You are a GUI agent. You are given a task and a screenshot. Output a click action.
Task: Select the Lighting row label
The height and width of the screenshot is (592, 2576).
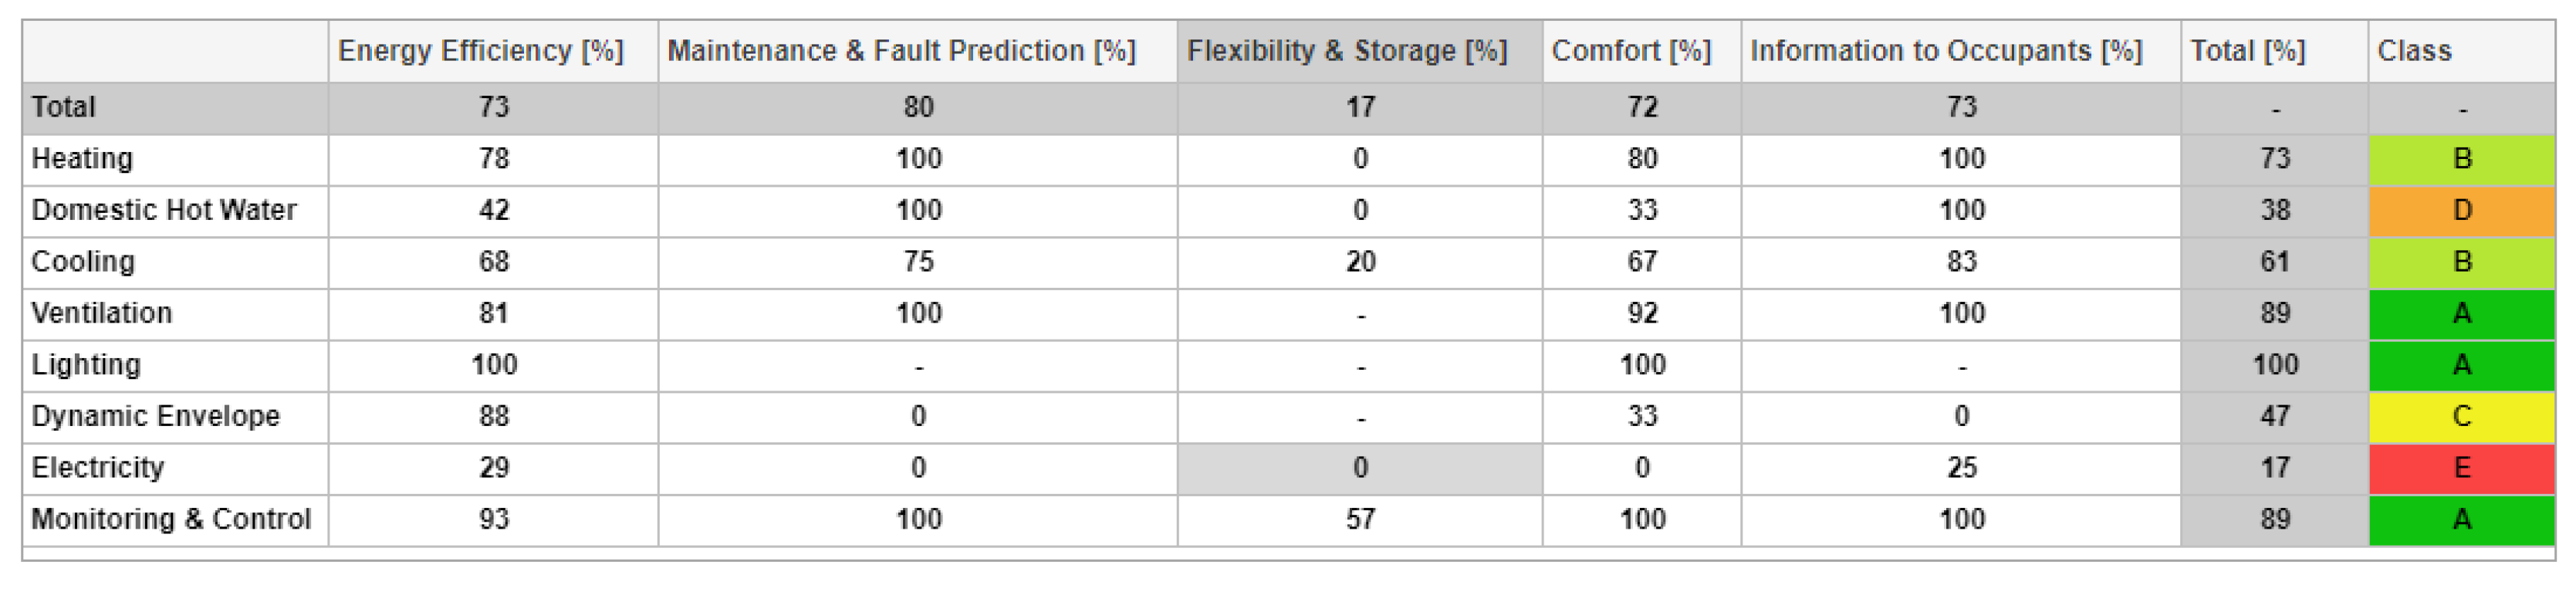[x=86, y=365]
